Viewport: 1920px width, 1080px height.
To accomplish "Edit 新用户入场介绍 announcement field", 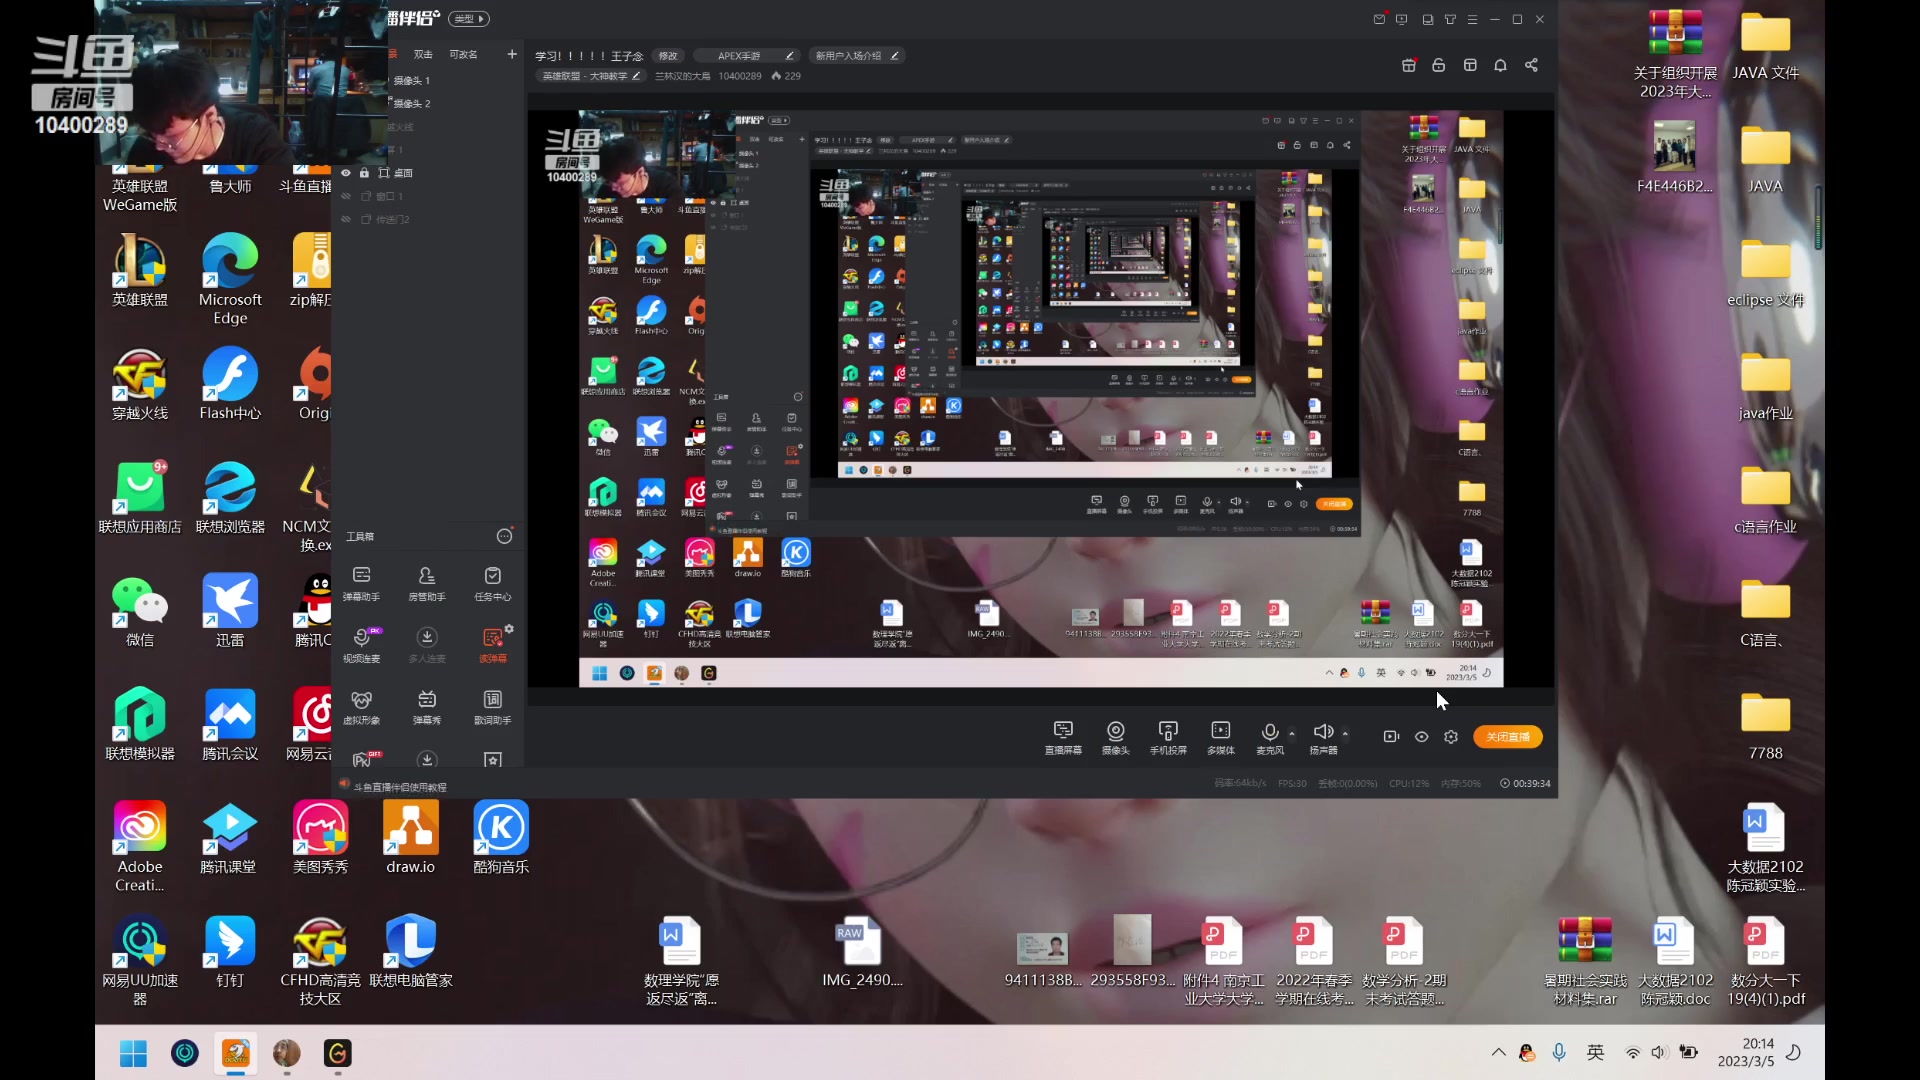I will tap(857, 56).
